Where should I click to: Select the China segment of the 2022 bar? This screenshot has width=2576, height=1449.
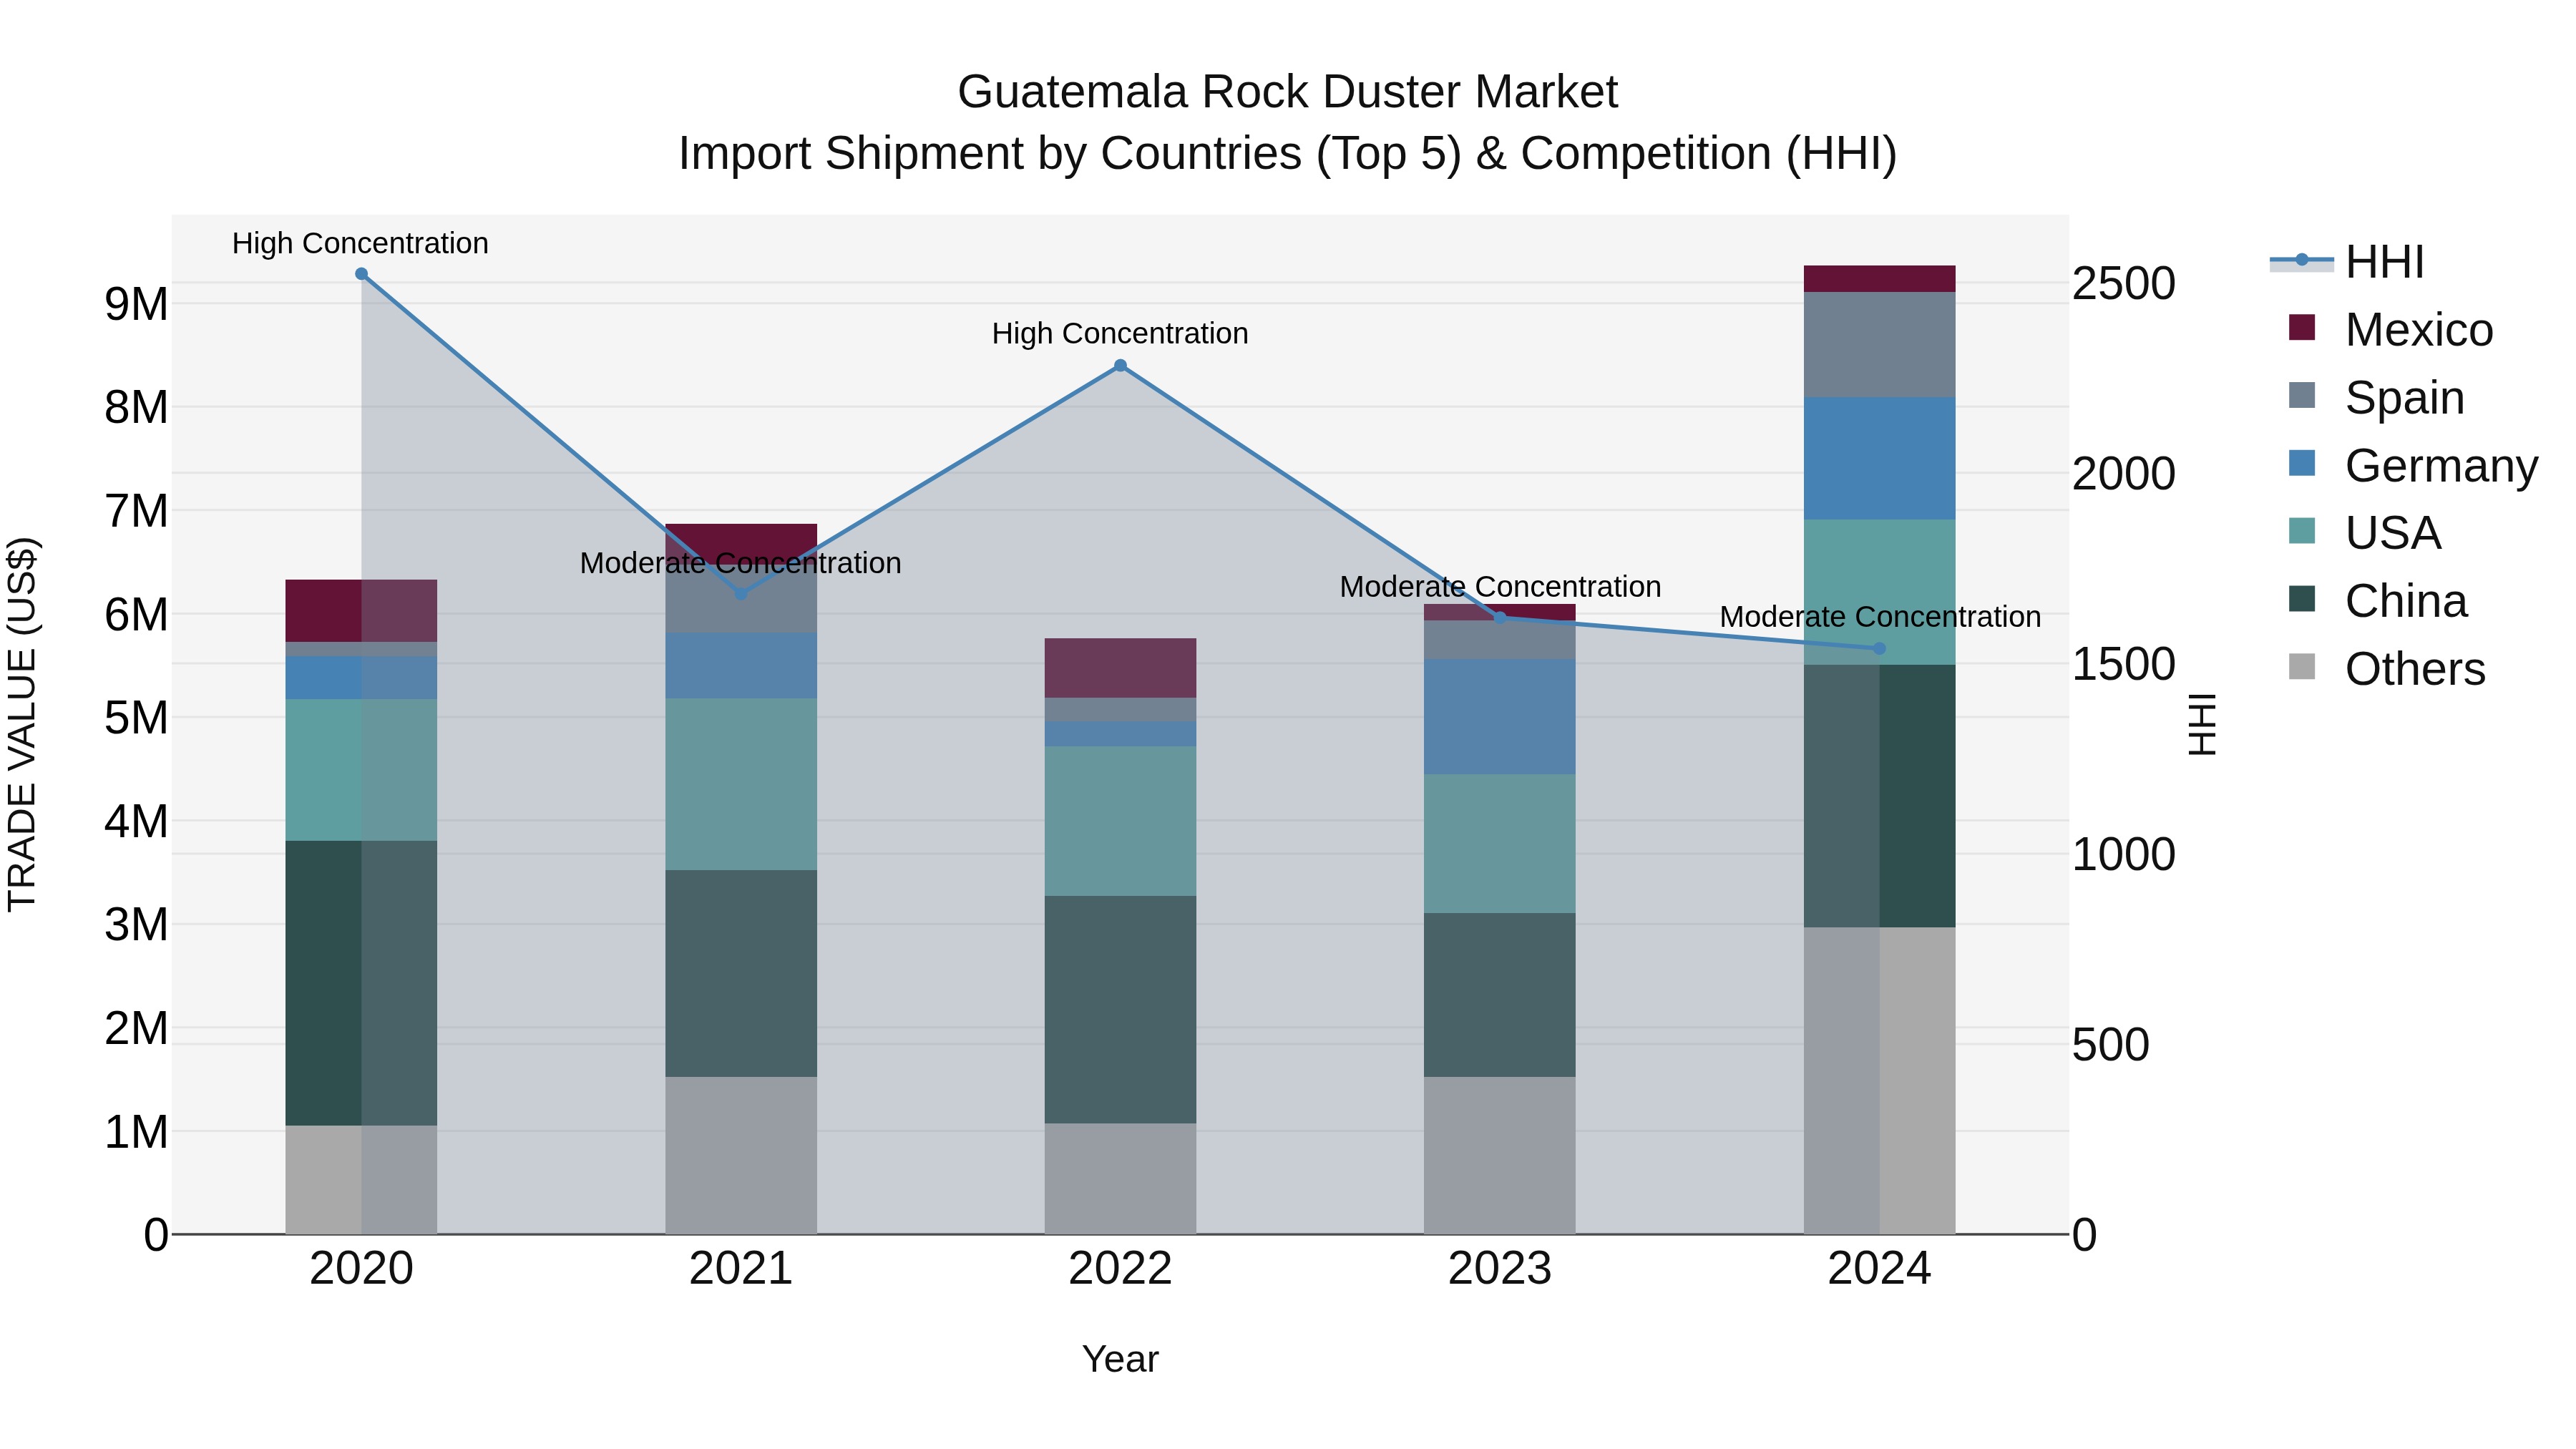click(1120, 1010)
